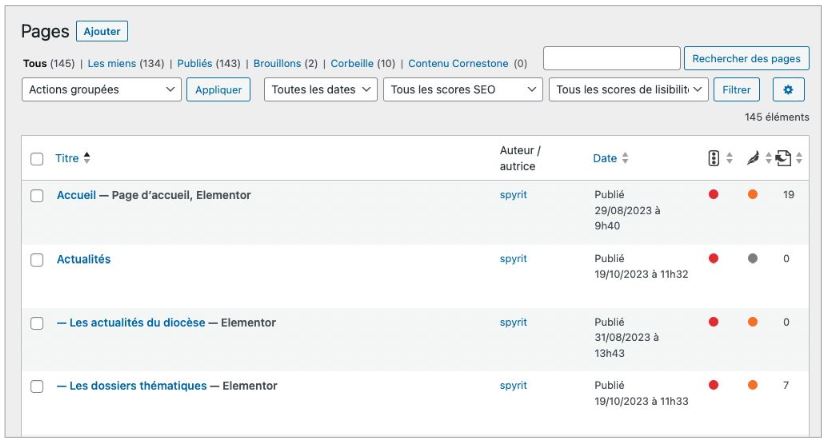The width and height of the screenshot is (827, 446).
Task: Click the sort arrows next to Titre
Action: tap(87, 158)
